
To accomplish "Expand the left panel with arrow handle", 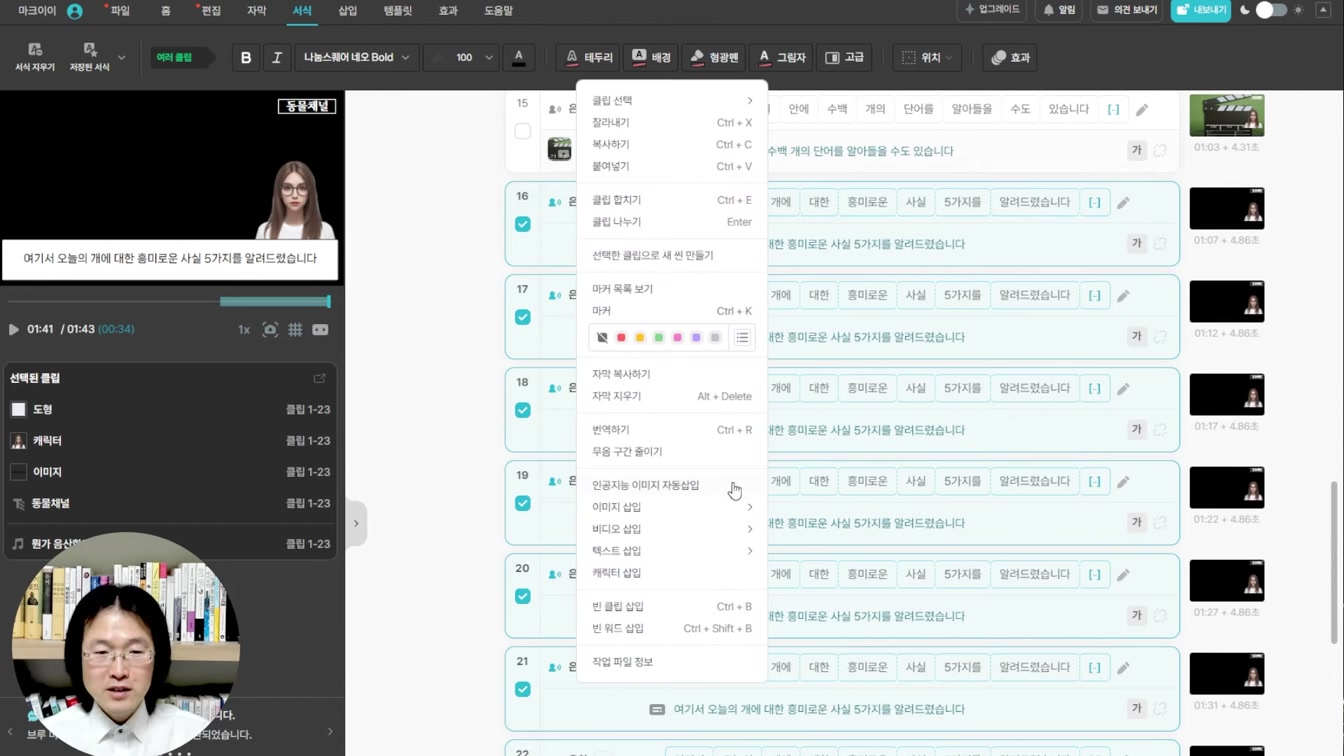I will [x=356, y=523].
